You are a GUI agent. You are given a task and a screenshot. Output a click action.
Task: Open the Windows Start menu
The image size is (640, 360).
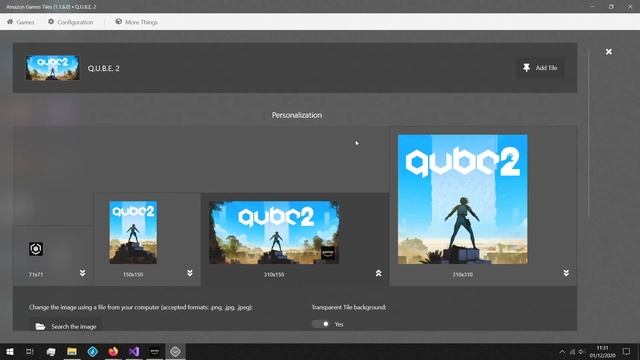(x=10, y=351)
